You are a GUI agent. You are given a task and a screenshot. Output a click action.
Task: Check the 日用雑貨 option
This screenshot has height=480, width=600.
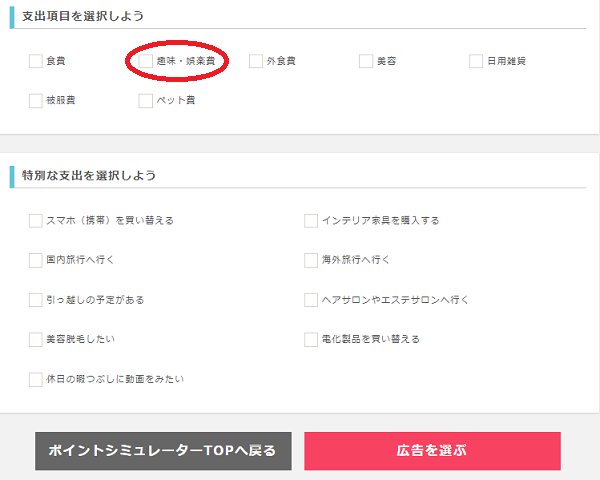[476, 61]
